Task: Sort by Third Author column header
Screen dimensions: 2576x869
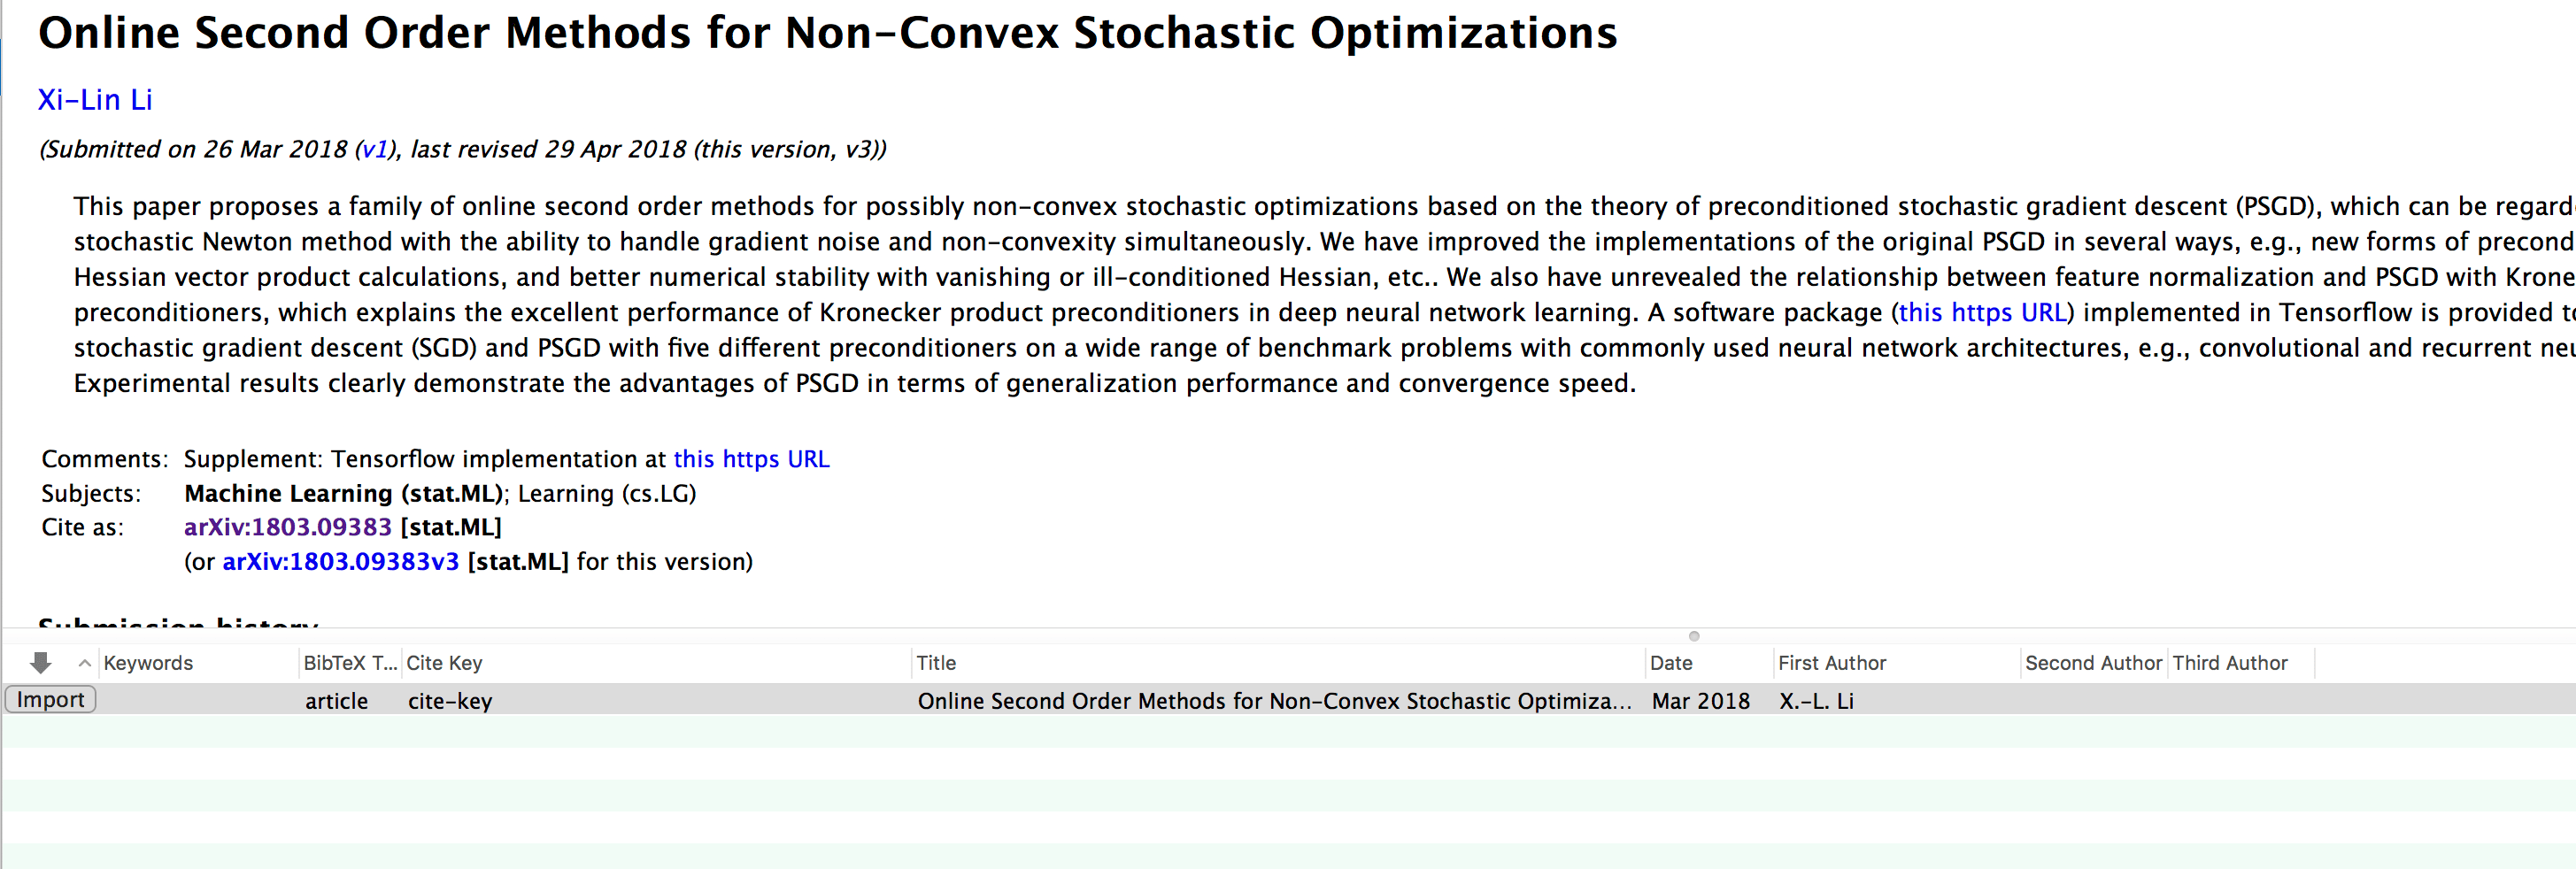Action: (2229, 663)
